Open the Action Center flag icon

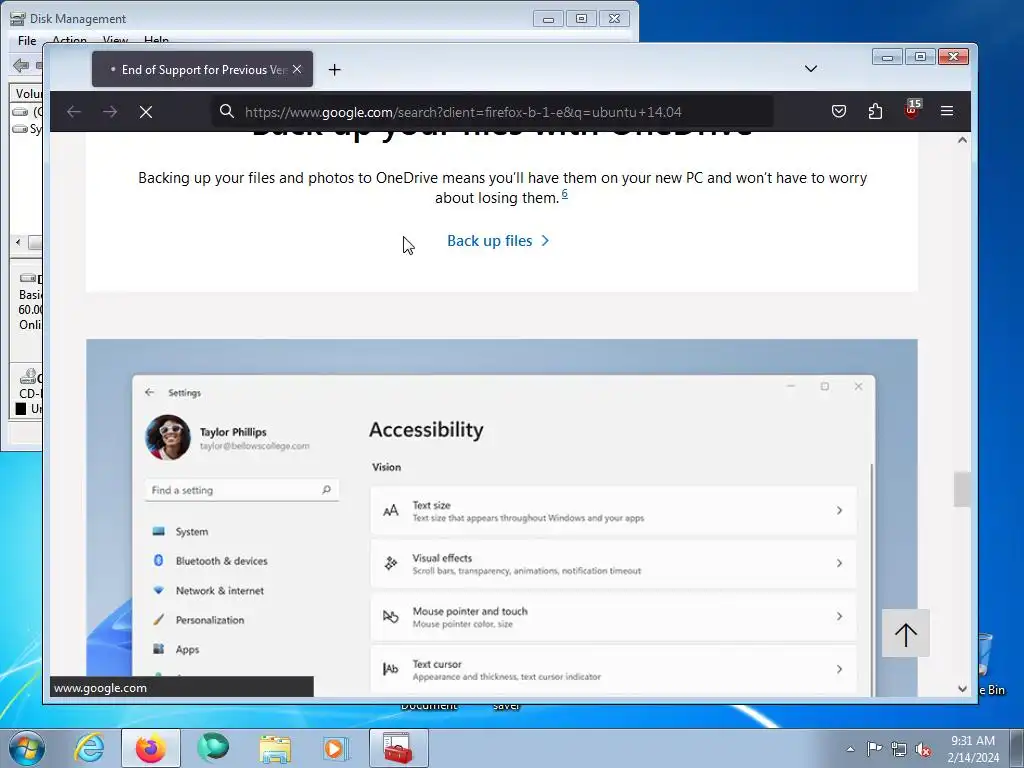(x=874, y=749)
